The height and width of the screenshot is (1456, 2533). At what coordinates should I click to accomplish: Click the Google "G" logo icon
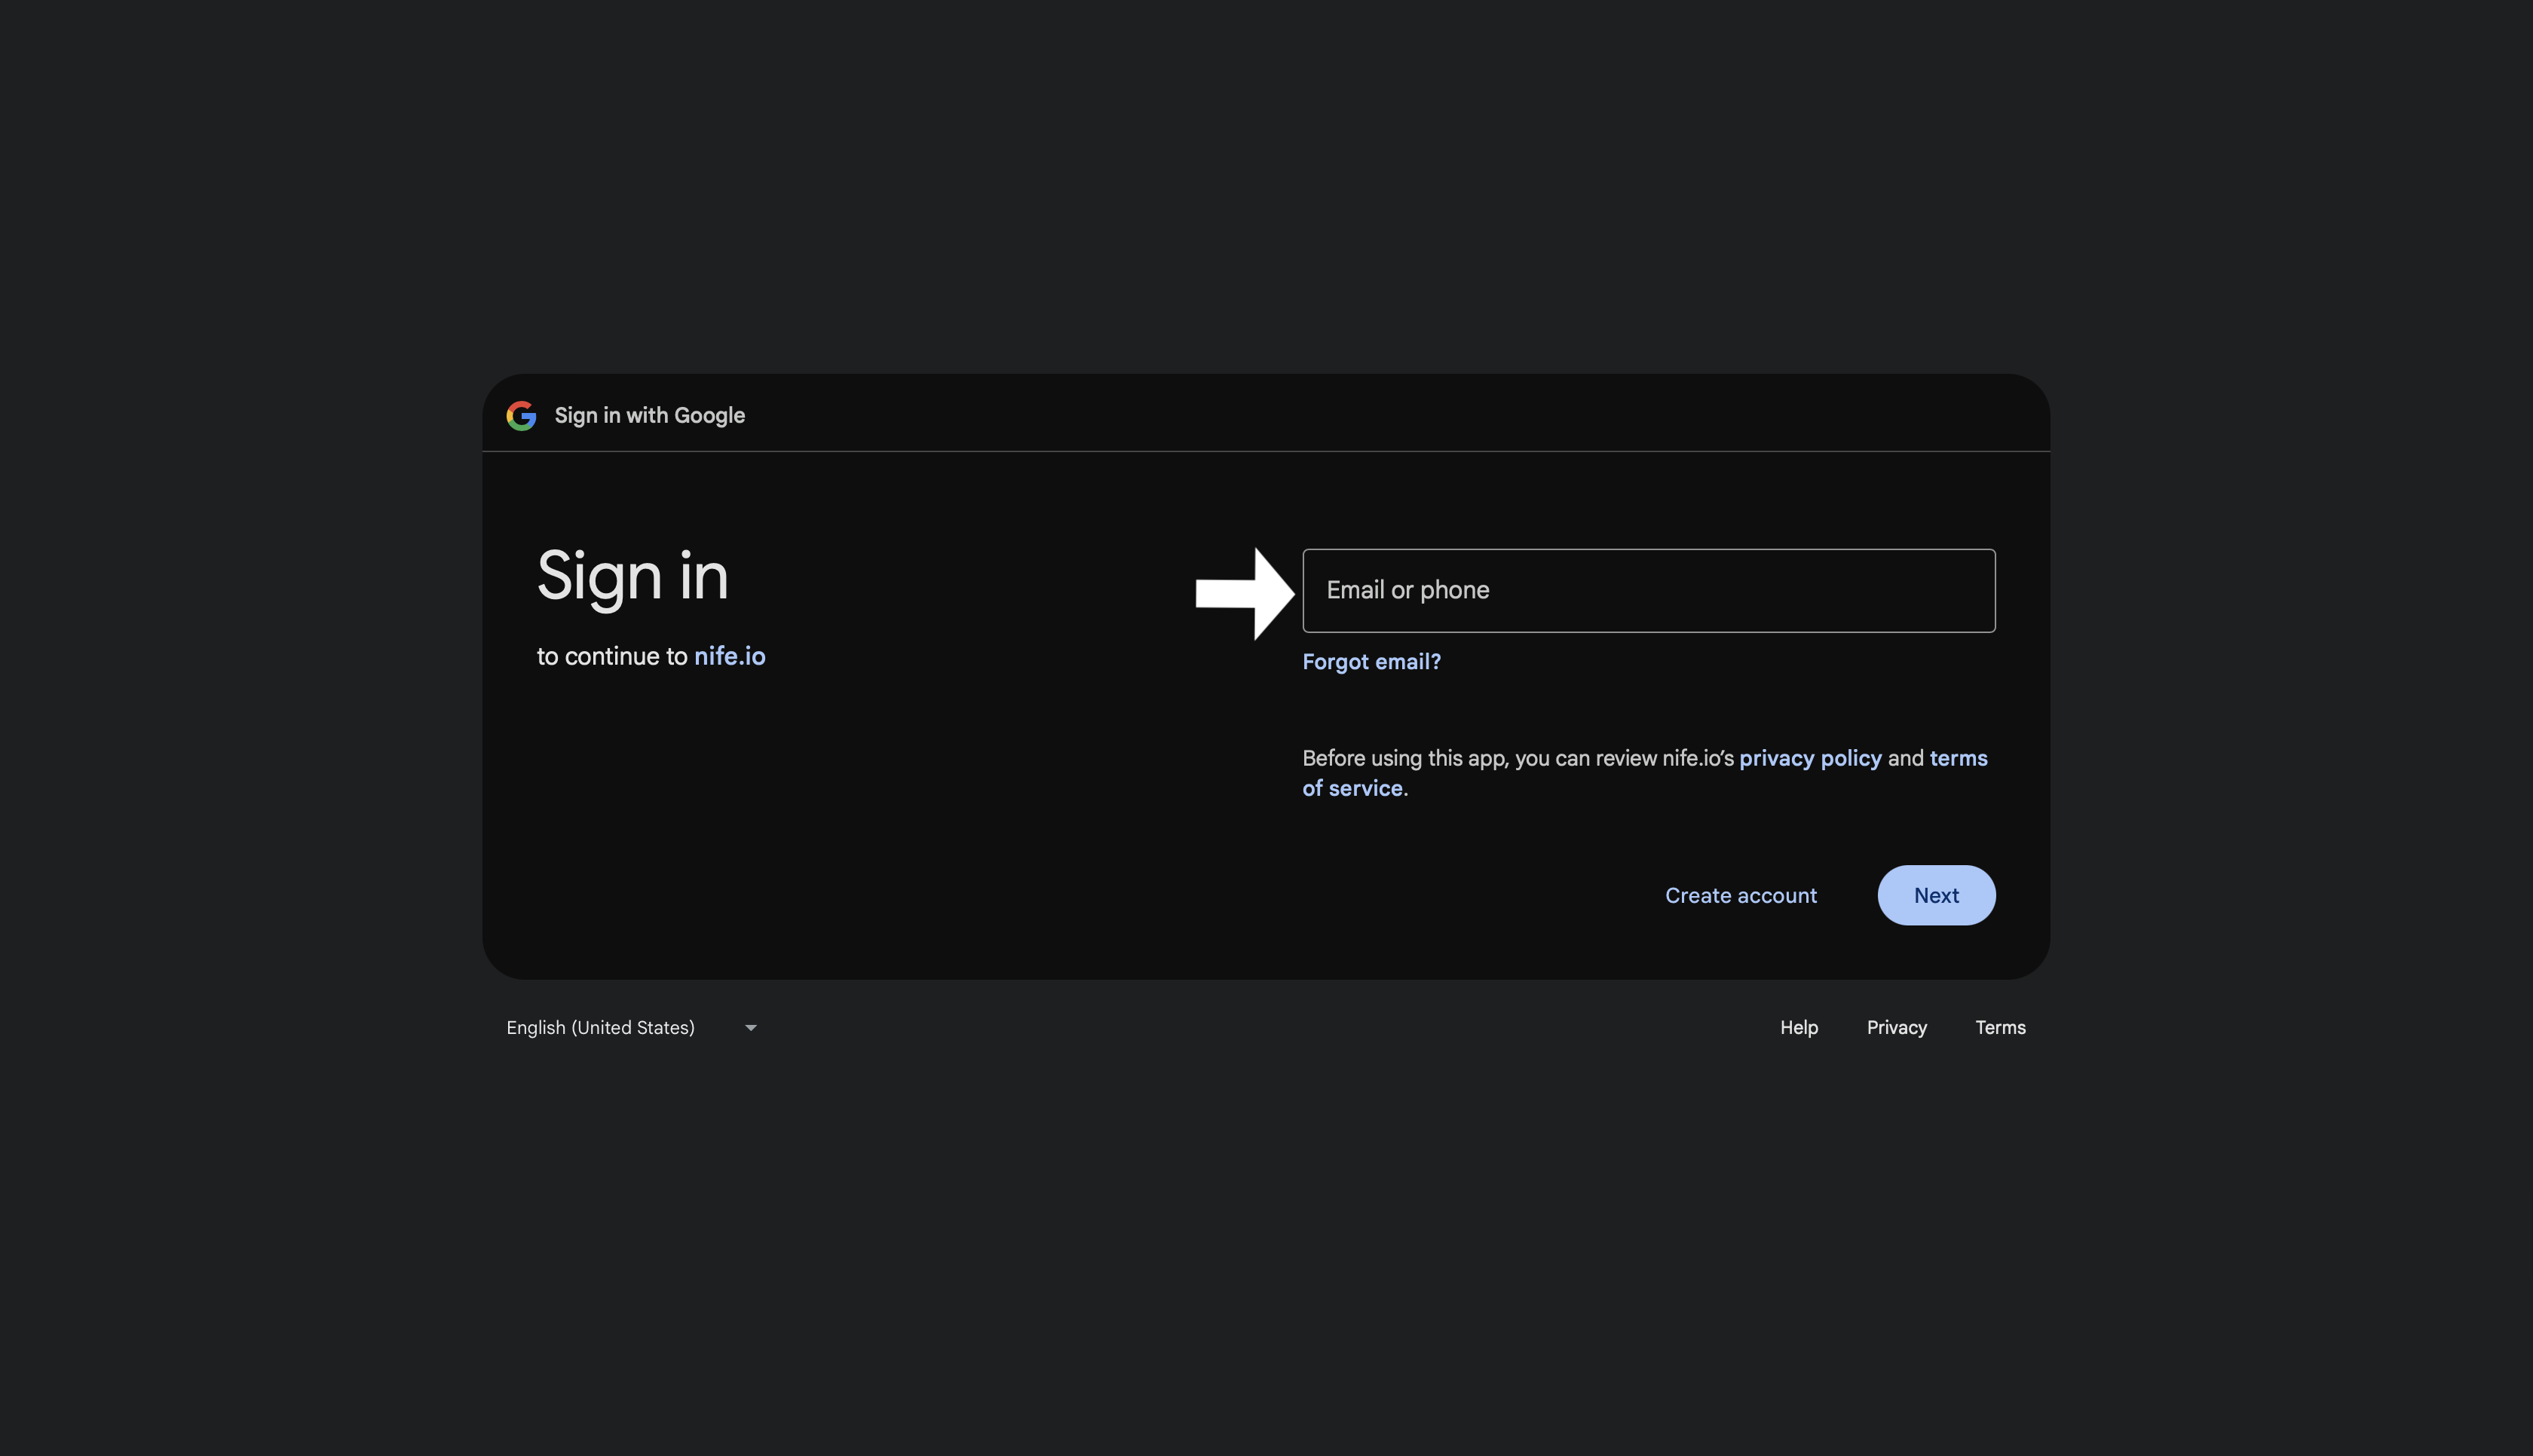[521, 416]
